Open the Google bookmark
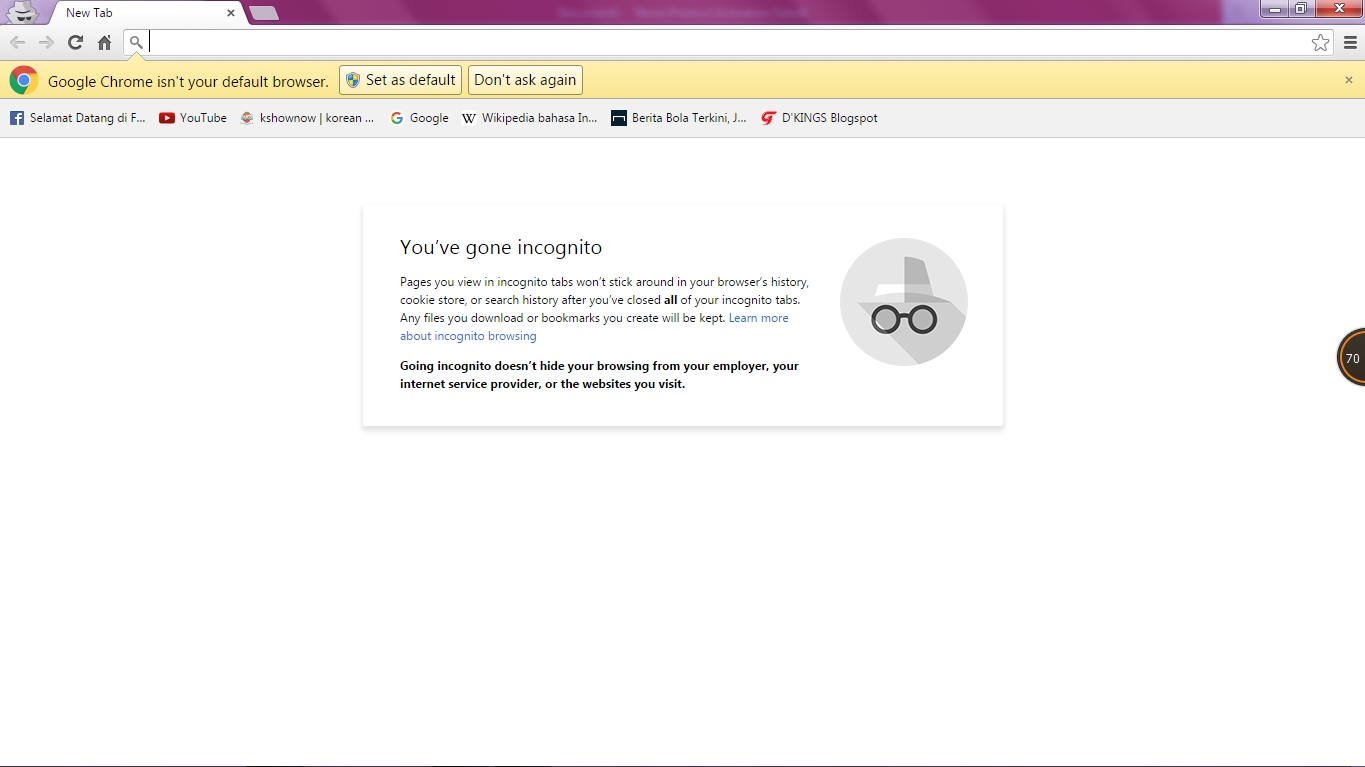Viewport: 1365px width, 767px height. coord(419,117)
